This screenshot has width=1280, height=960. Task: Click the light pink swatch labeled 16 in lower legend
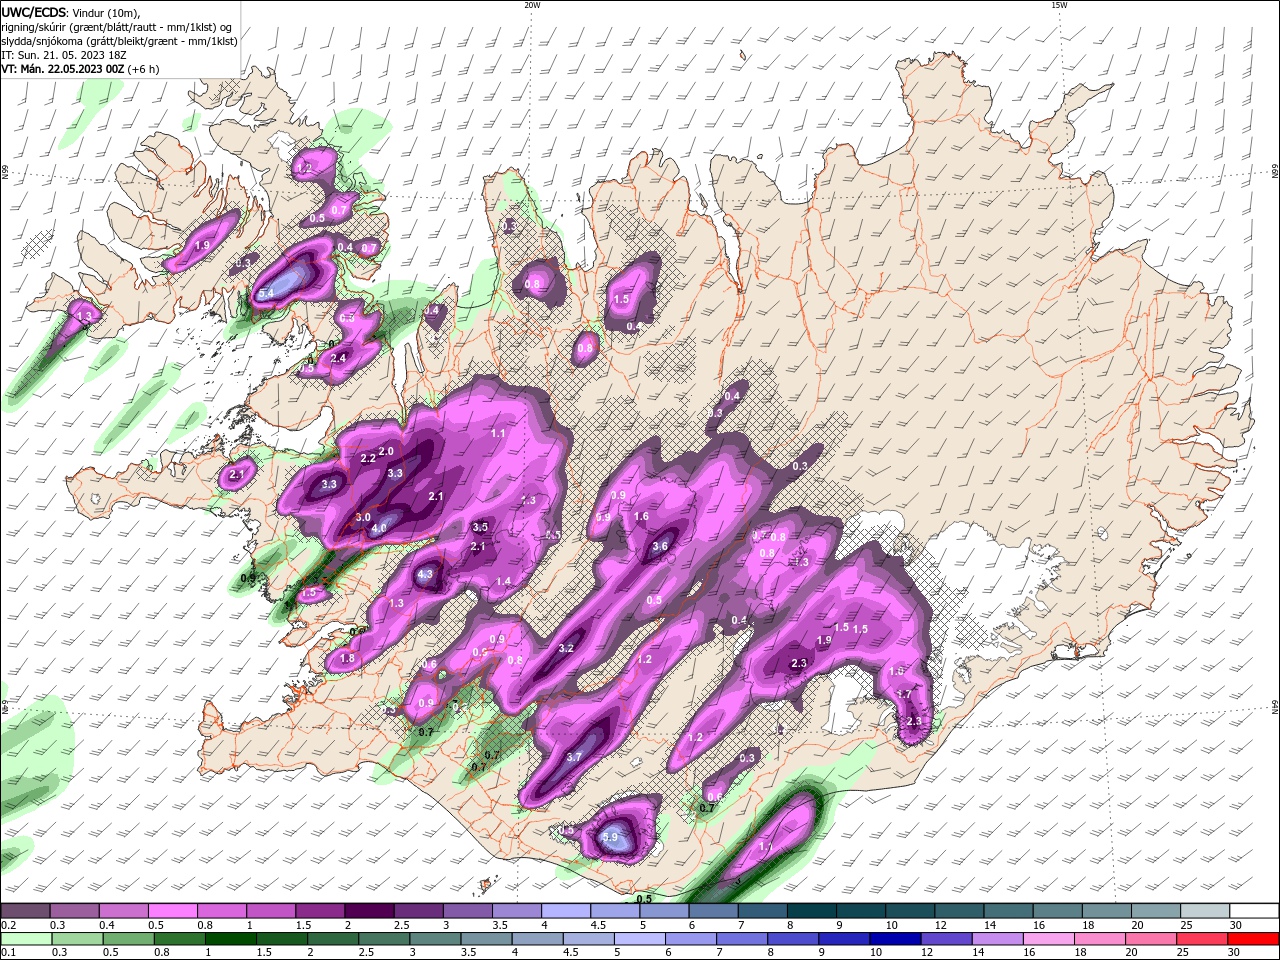[1050, 939]
